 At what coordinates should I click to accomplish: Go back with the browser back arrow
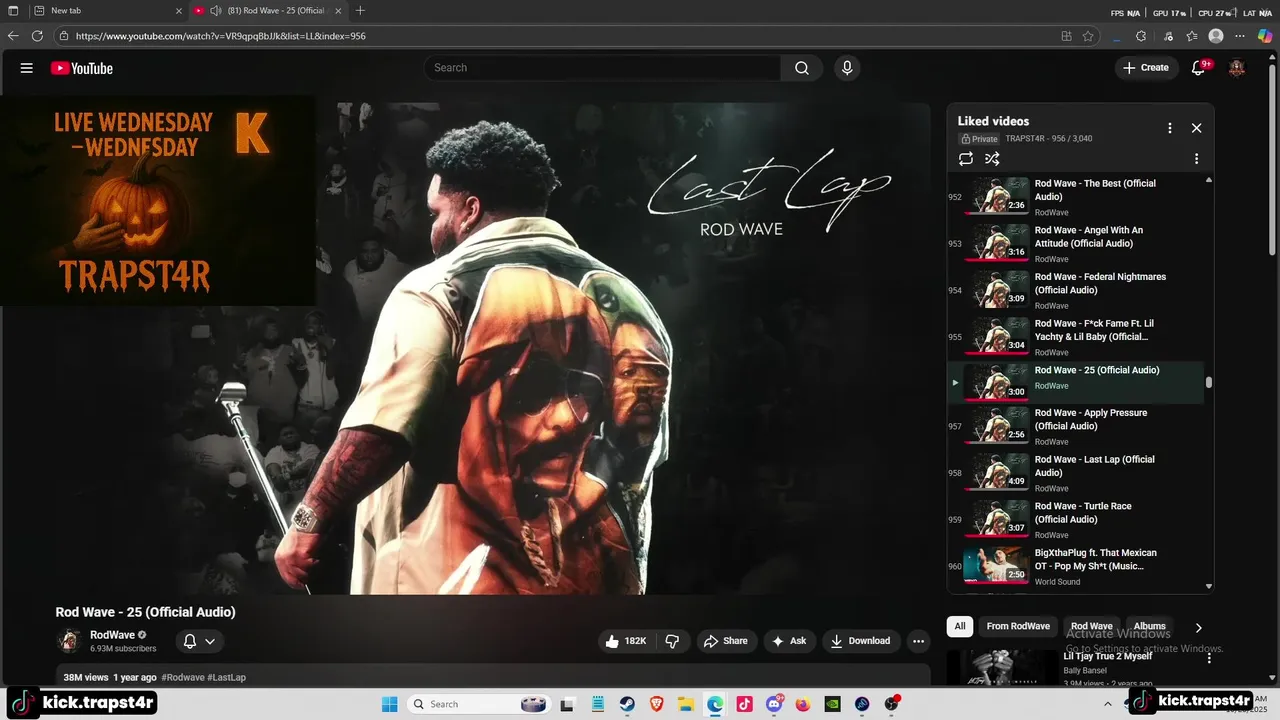click(x=13, y=36)
